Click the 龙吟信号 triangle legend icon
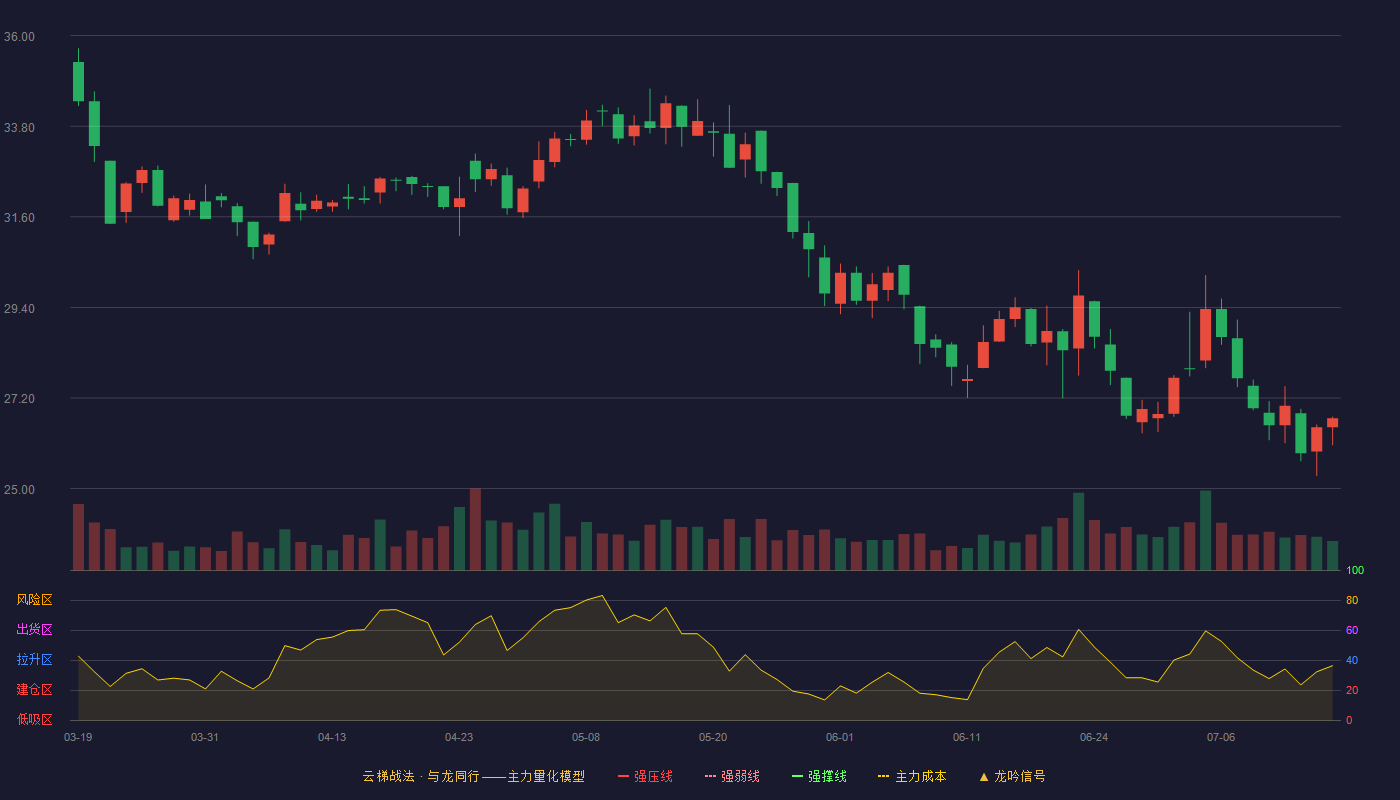The height and width of the screenshot is (800, 1400). tap(984, 776)
